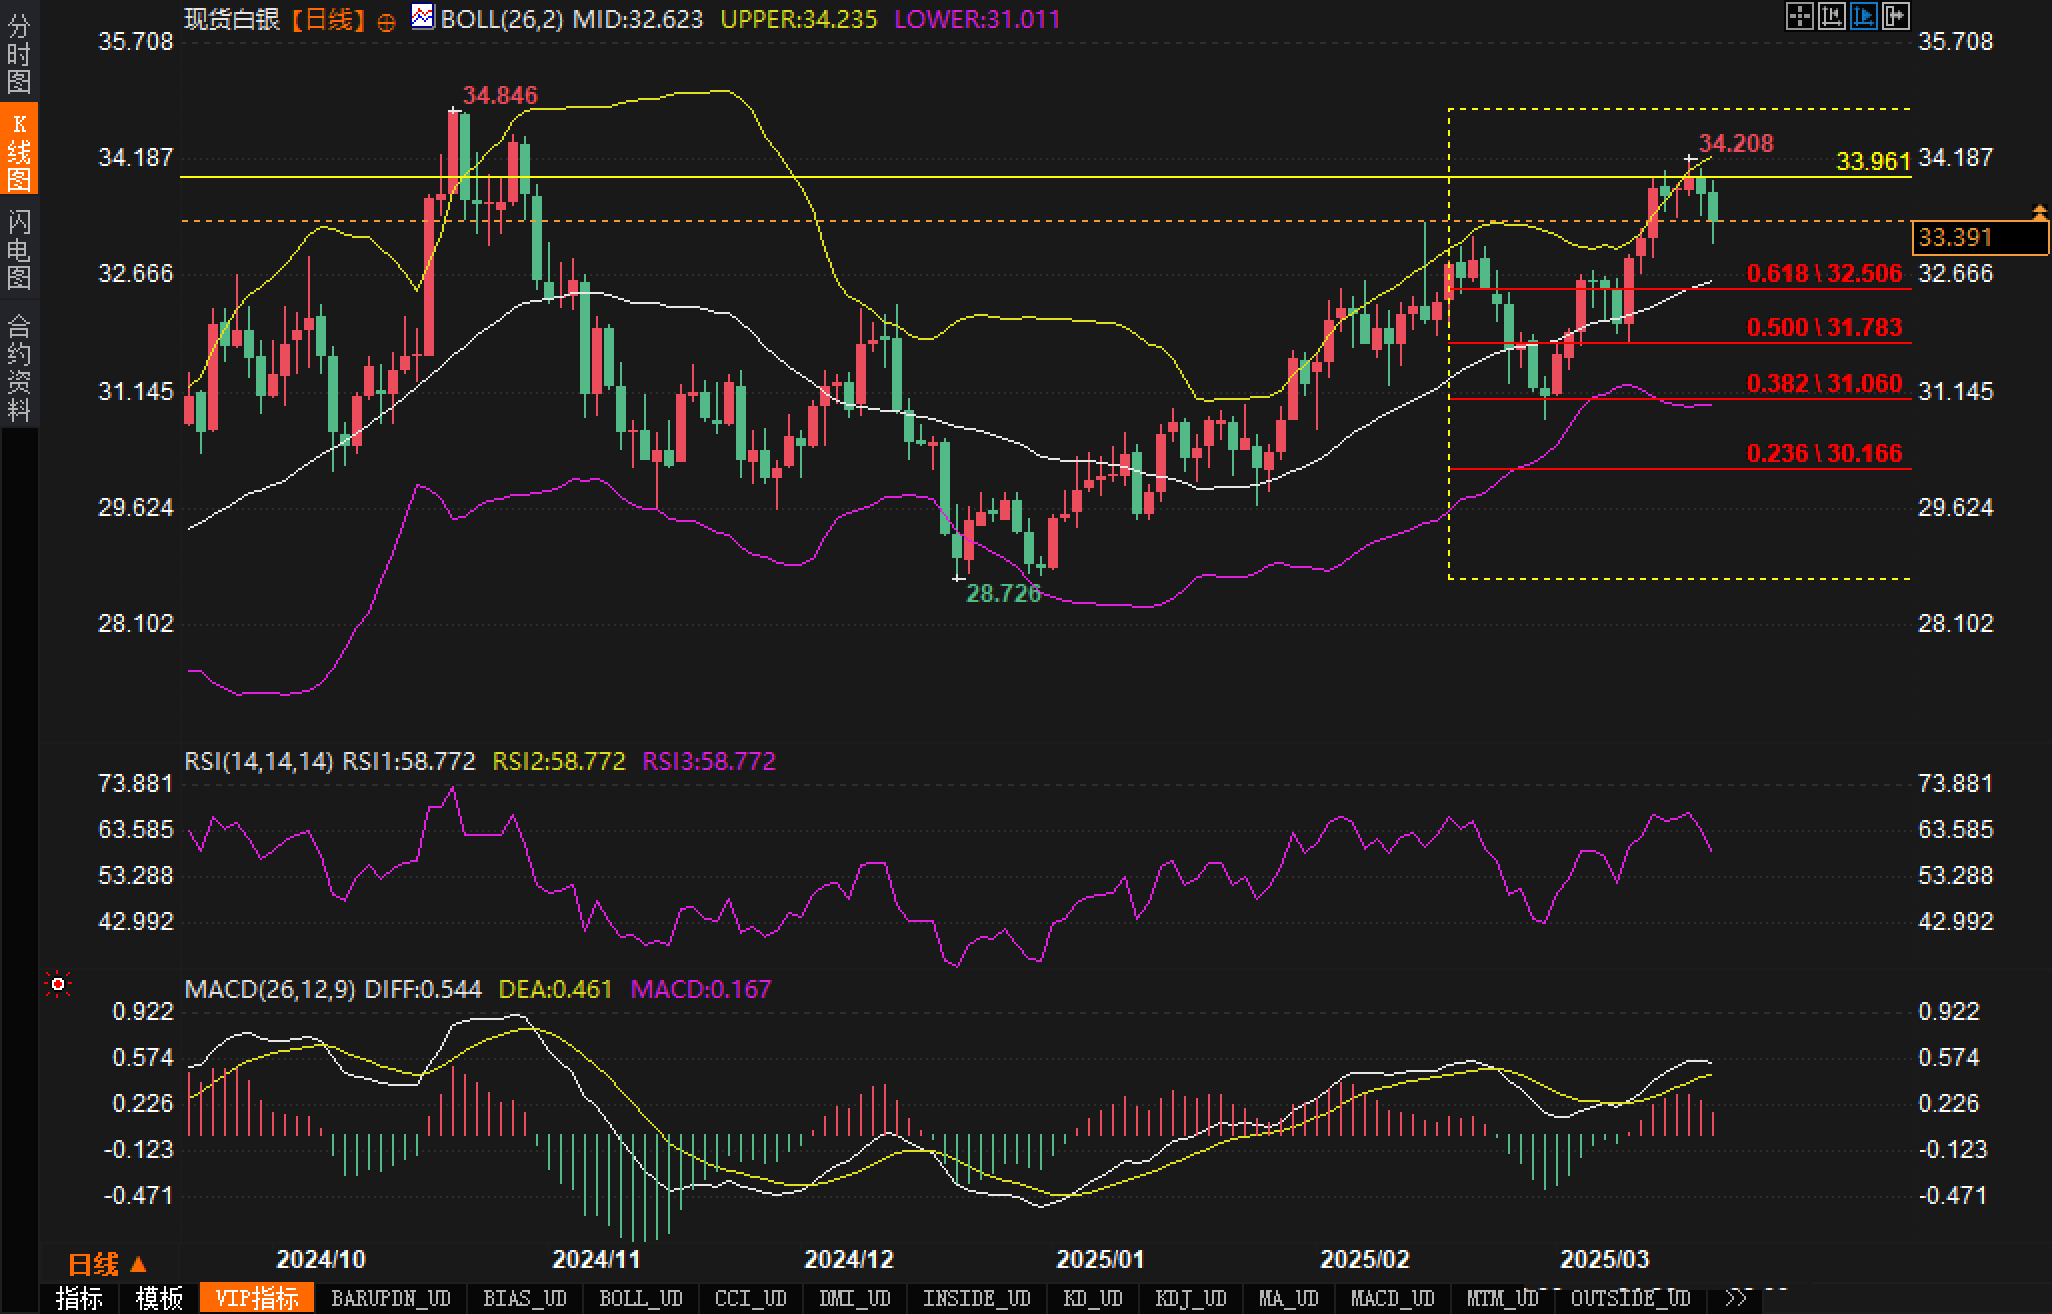
Task: Click the MID:32.623 value
Action: [x=638, y=19]
